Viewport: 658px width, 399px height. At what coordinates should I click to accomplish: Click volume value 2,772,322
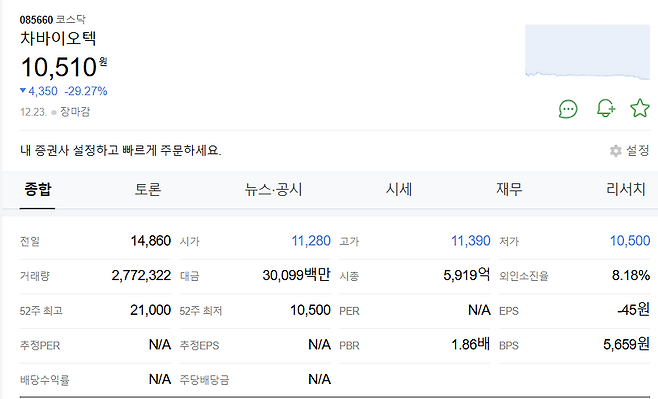[141, 276]
